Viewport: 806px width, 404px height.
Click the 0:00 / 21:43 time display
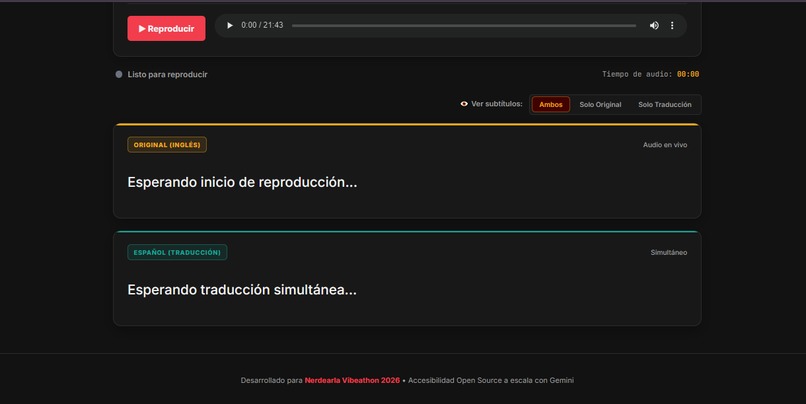262,25
